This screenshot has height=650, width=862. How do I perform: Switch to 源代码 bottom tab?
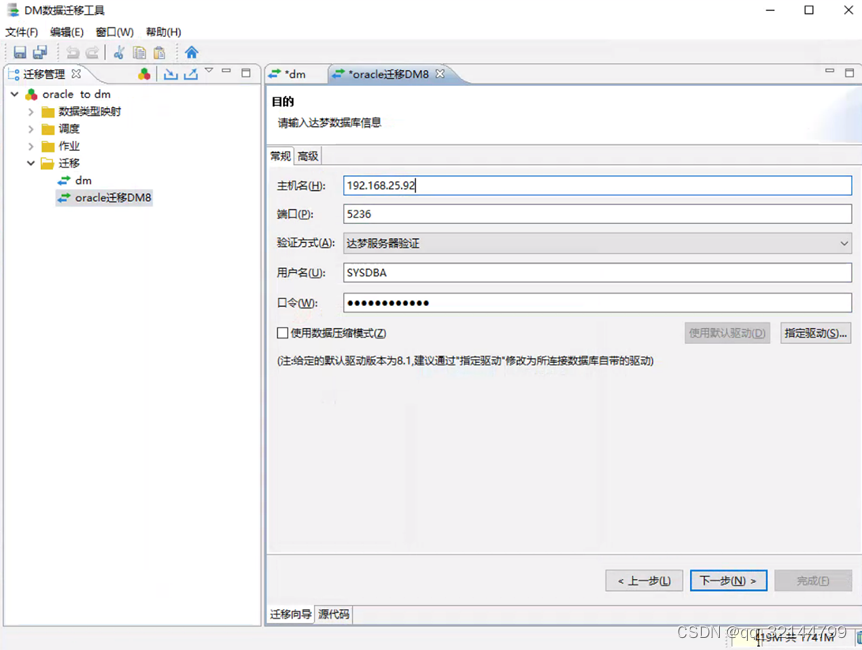(x=334, y=614)
